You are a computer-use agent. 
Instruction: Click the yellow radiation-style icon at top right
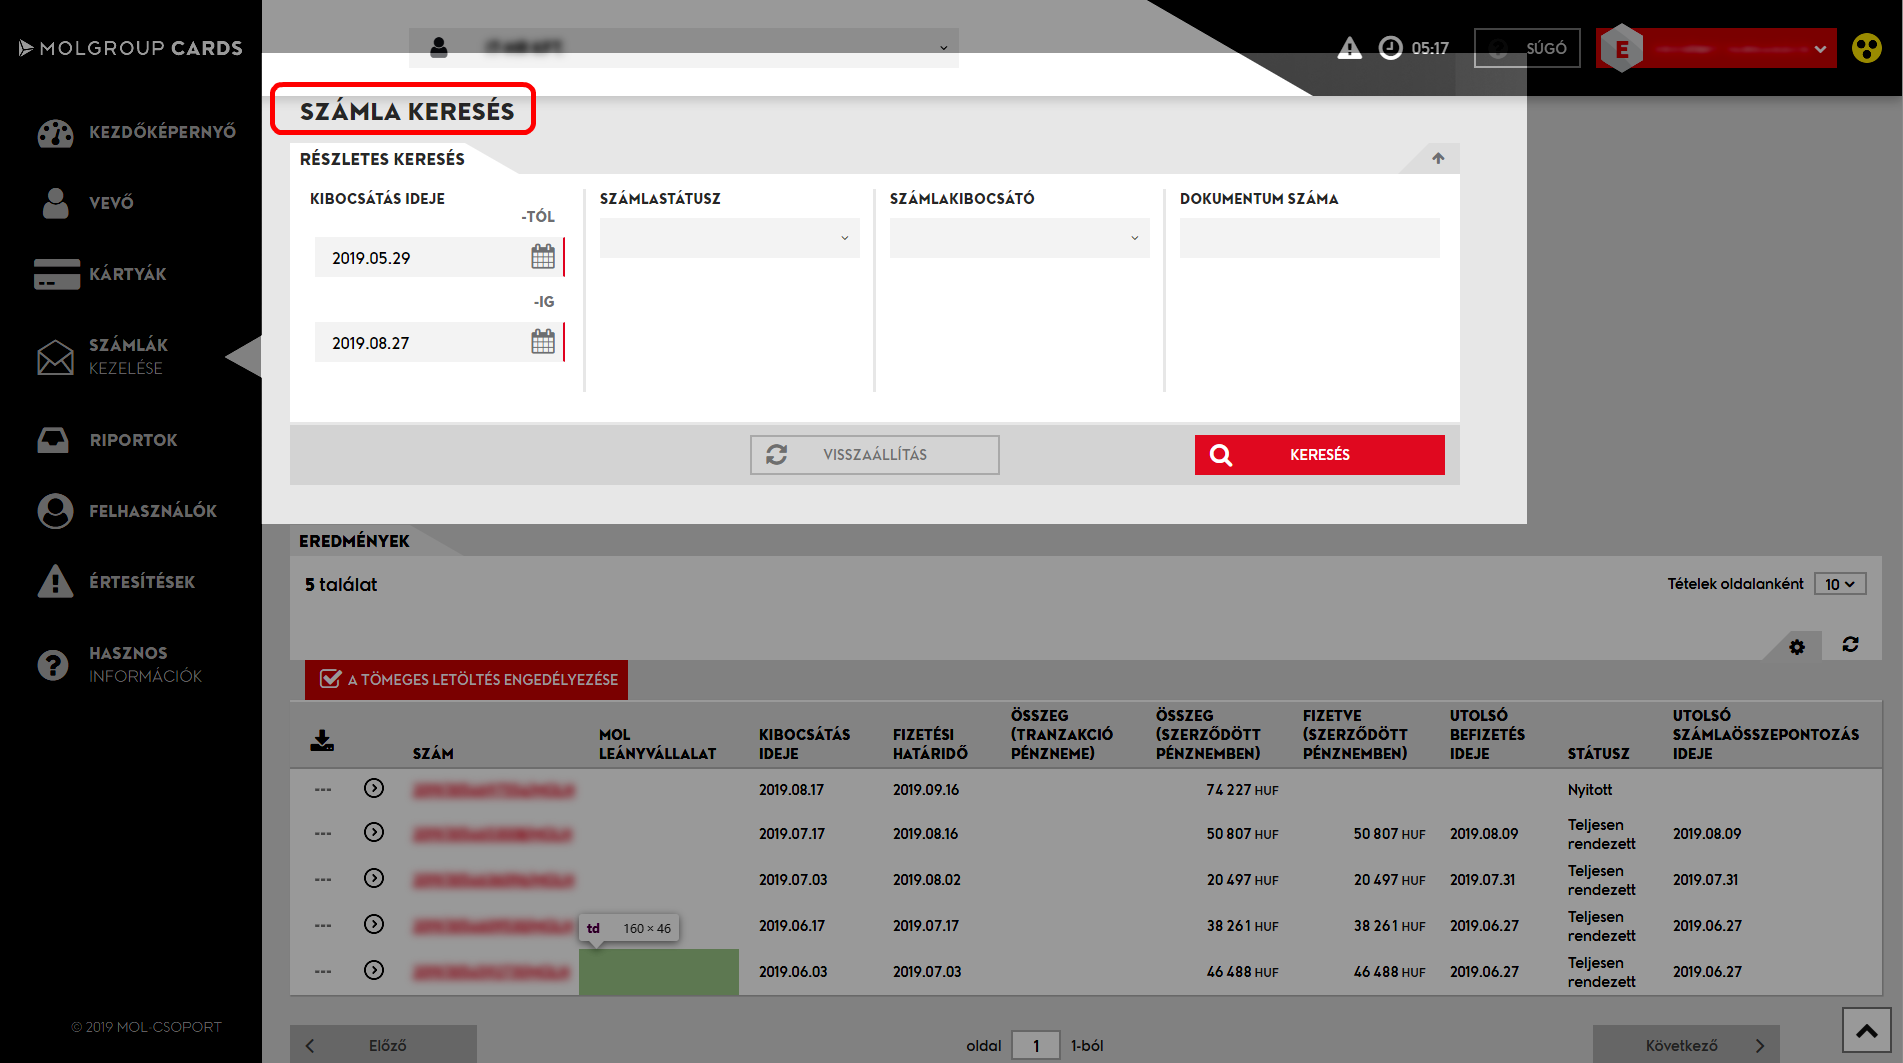click(x=1866, y=48)
